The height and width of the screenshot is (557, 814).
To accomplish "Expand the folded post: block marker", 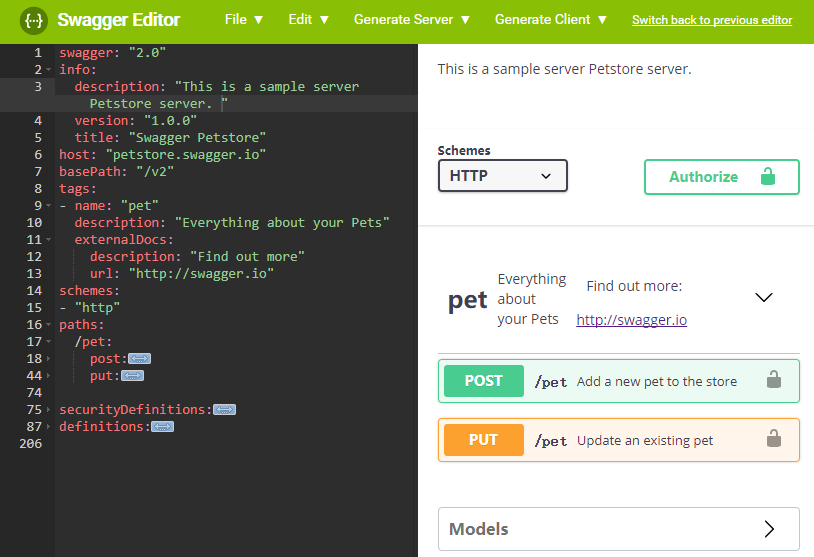I will [x=140, y=359].
